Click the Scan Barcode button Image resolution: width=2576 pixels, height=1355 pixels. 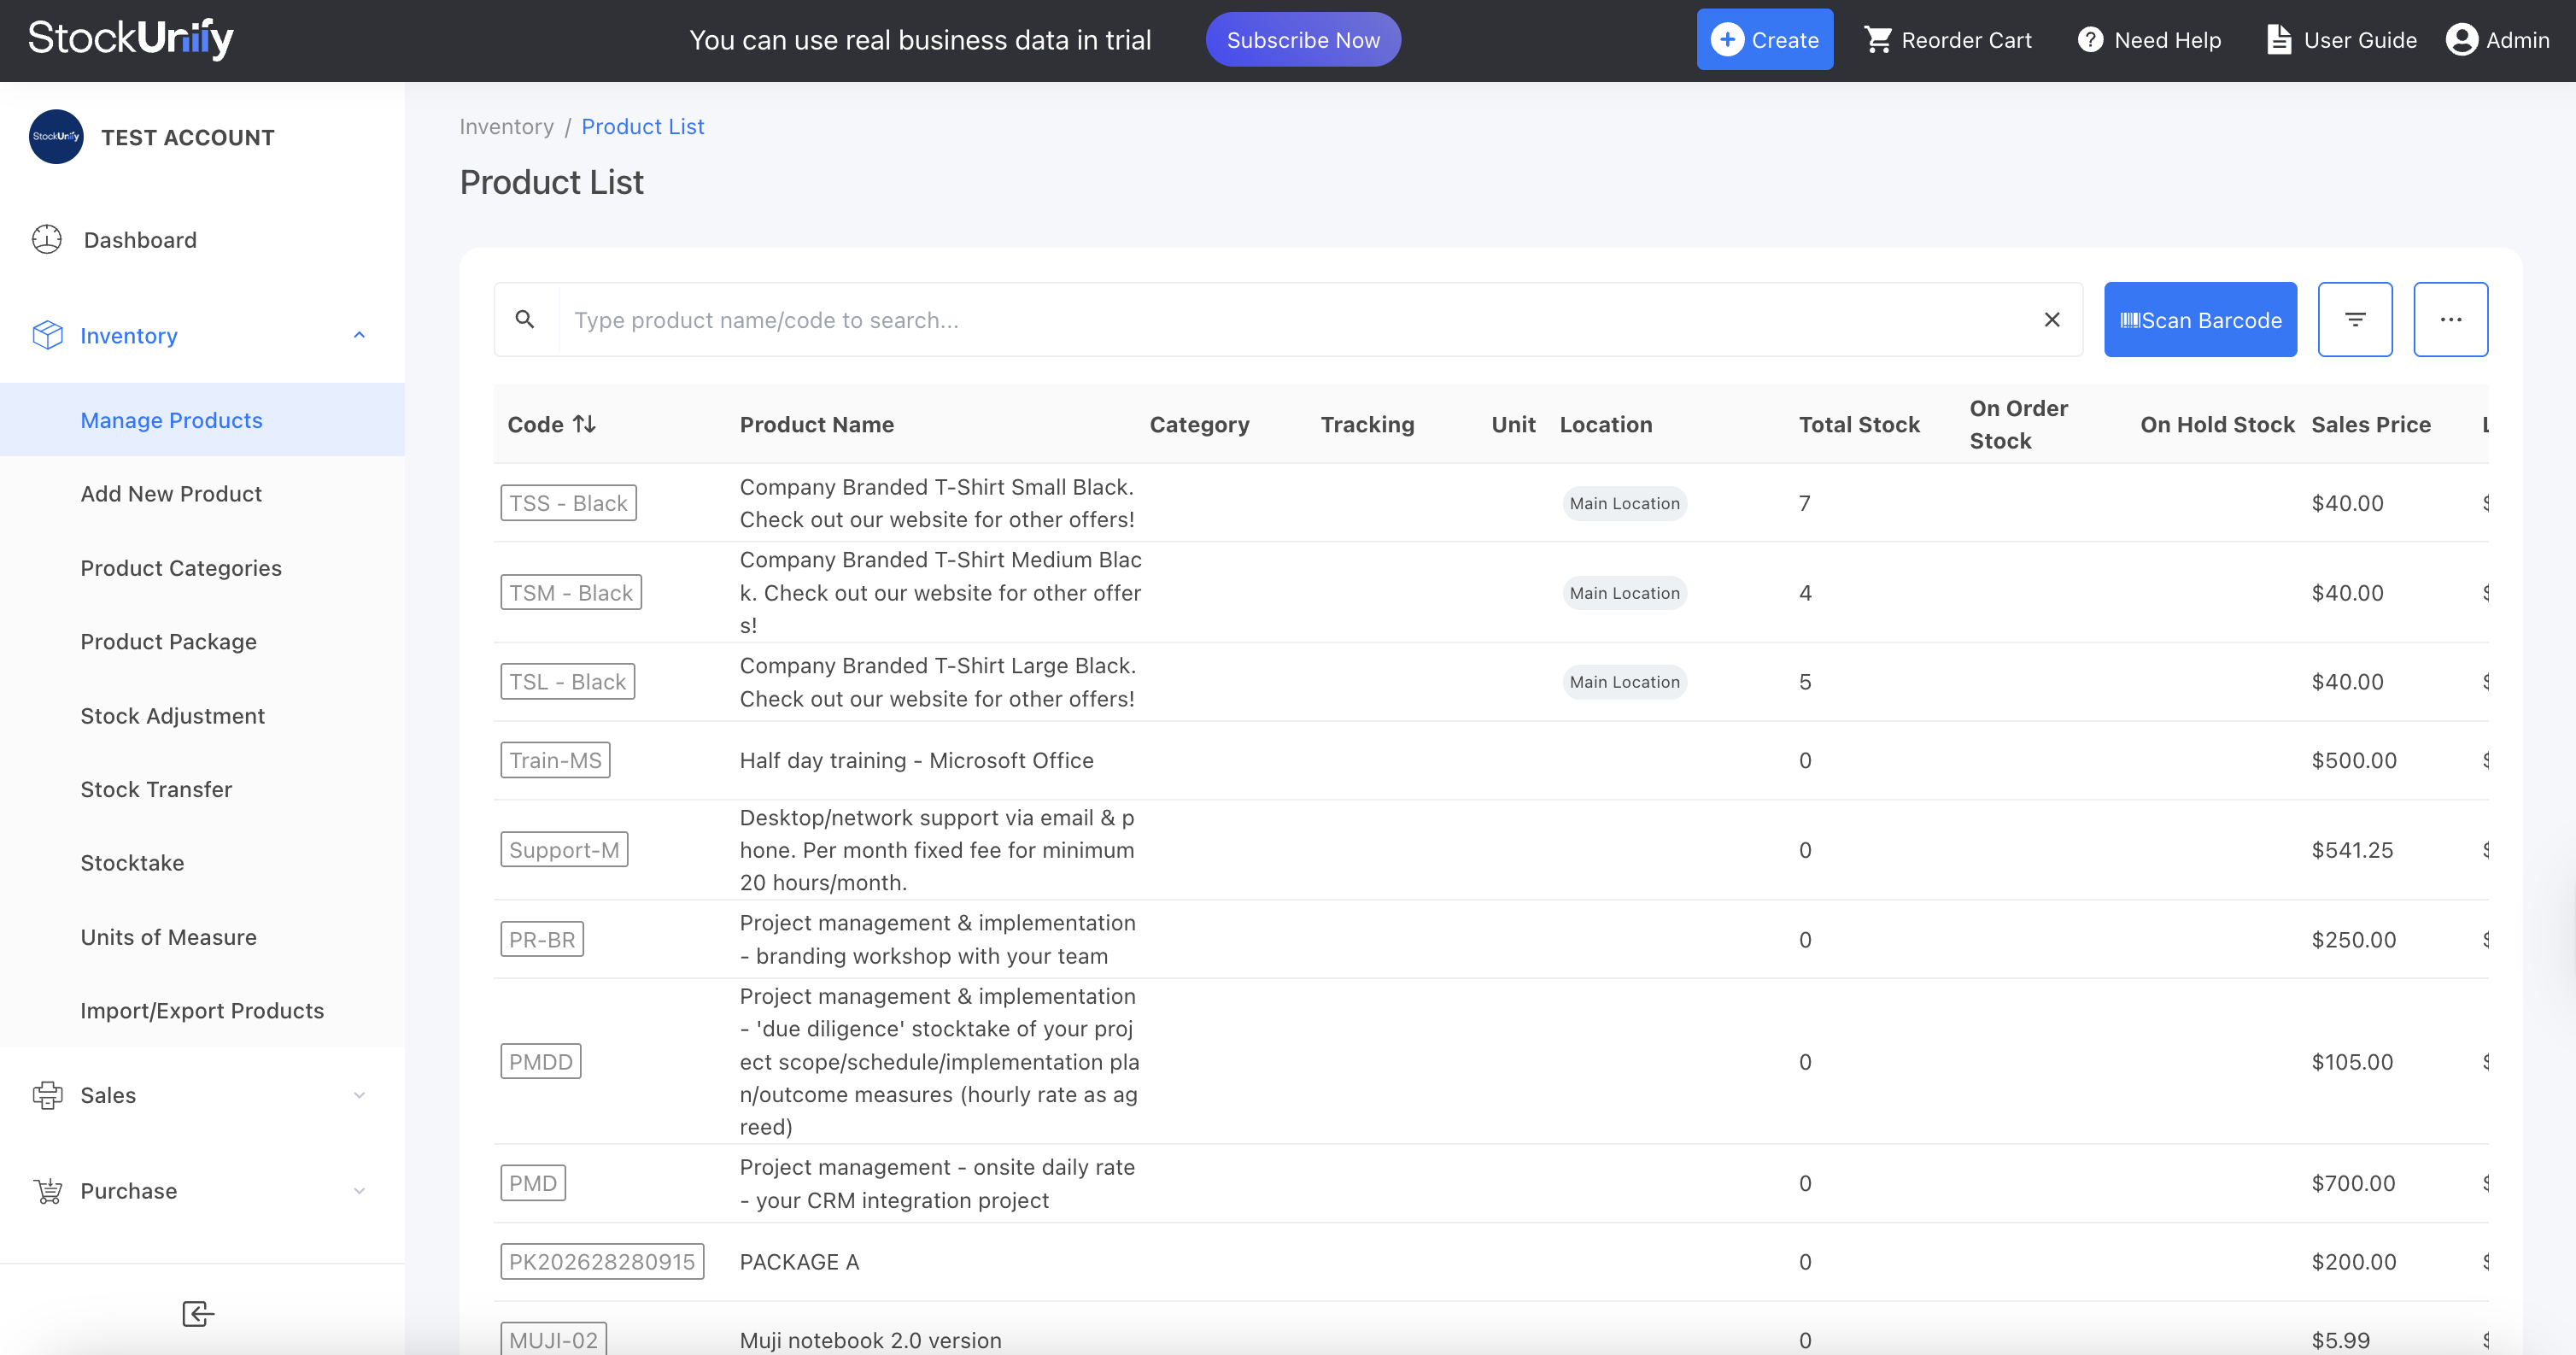(2200, 319)
